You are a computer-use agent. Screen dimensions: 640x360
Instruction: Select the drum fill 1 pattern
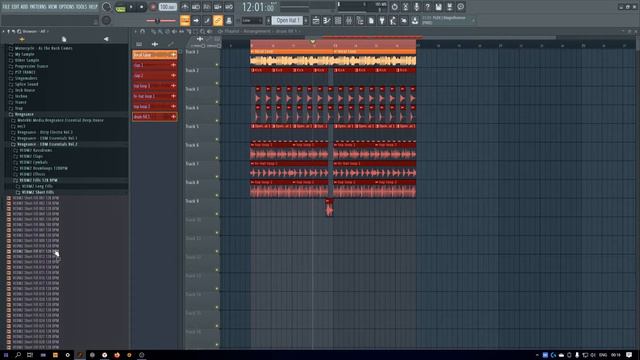coord(155,117)
